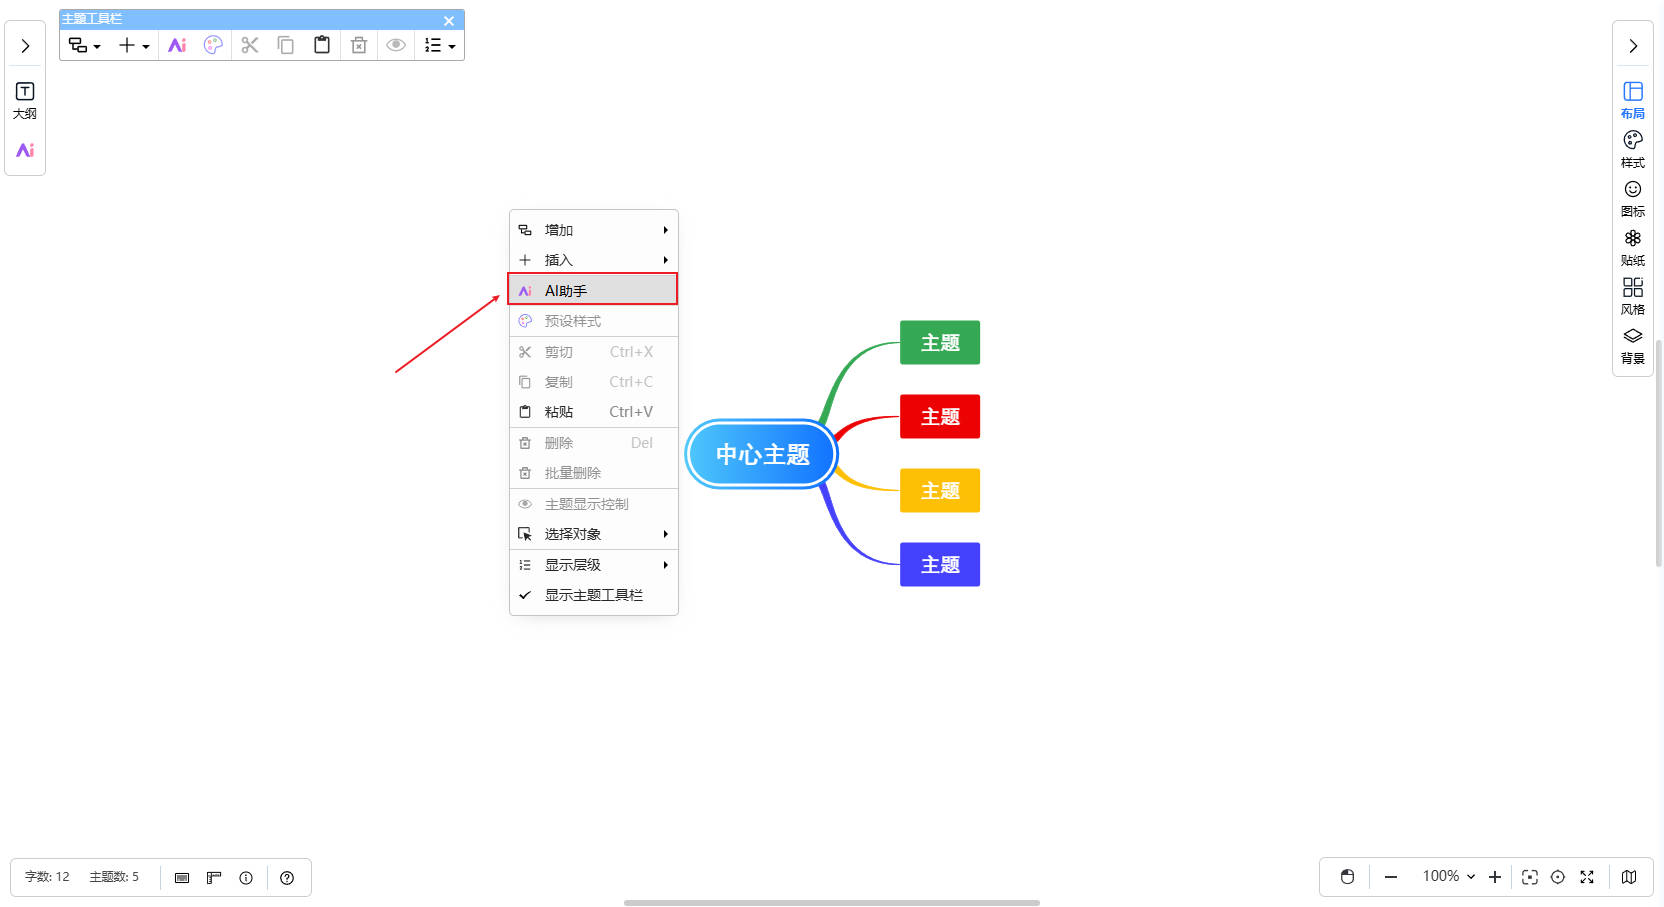Open the 100% zoom level dropdown

click(x=1448, y=876)
